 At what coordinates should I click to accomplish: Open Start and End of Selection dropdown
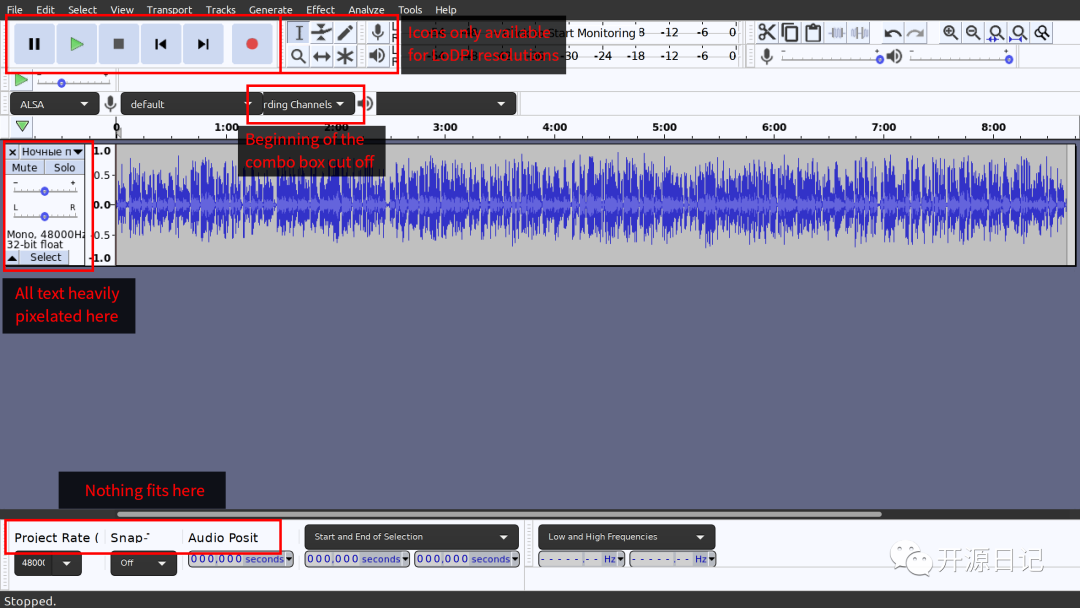tap(412, 537)
